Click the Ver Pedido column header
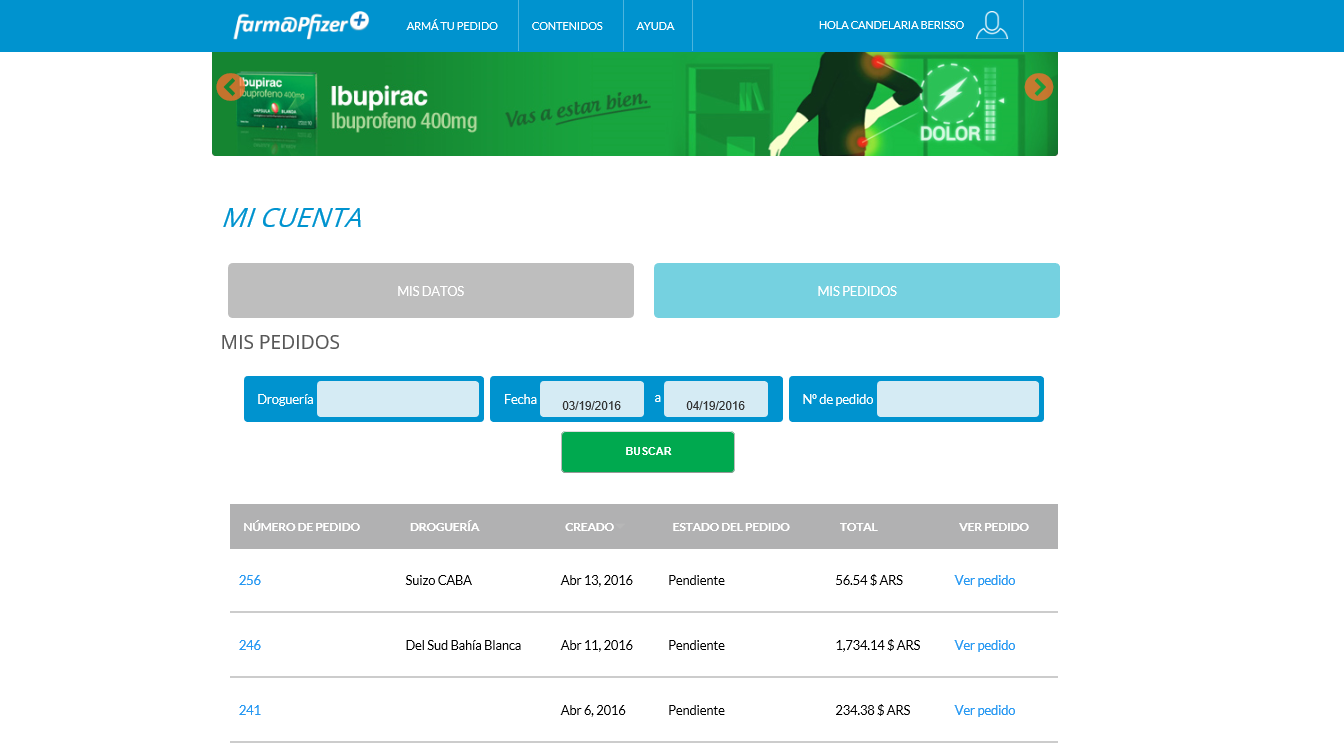The height and width of the screenshot is (755, 1344). [x=994, y=527]
